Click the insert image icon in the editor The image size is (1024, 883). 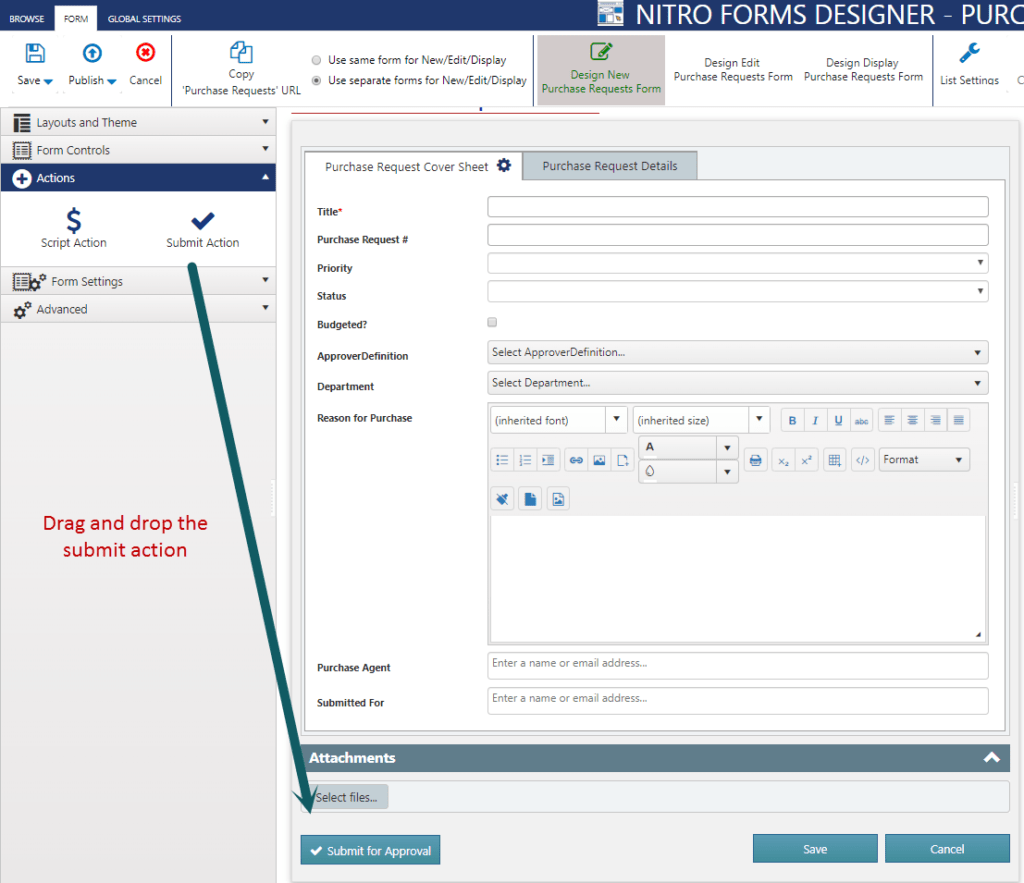pyautogui.click(x=600, y=459)
